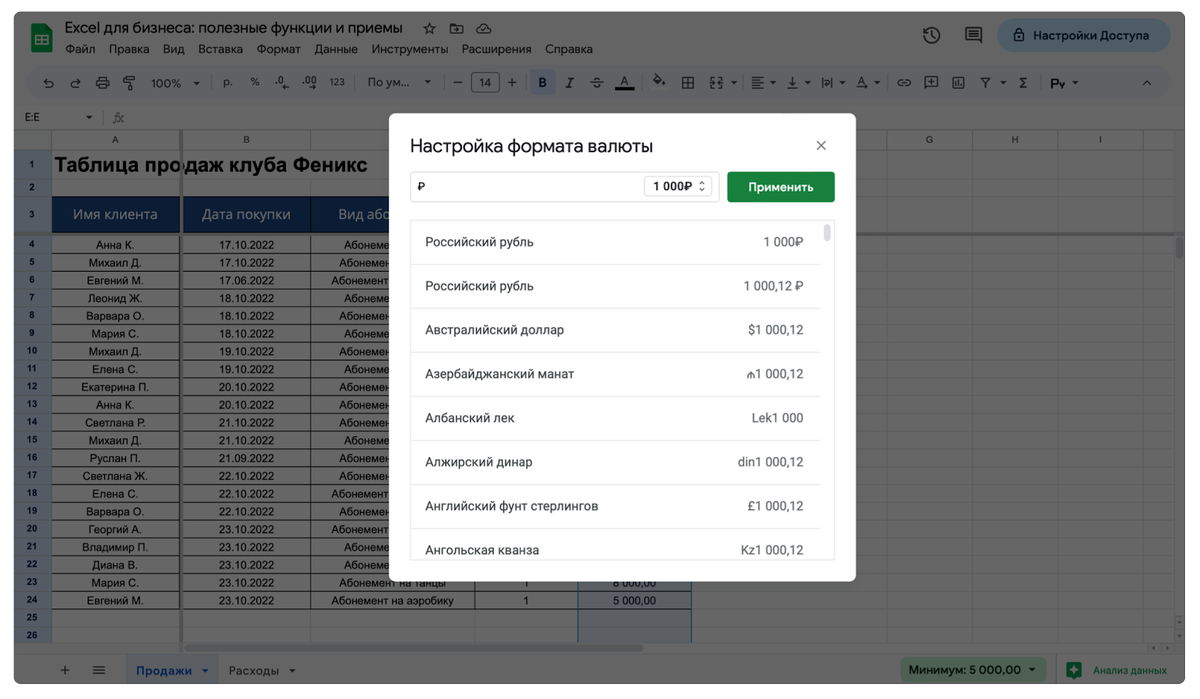Open the E:E name box dropdown
1200x699 pixels.
coord(88,117)
